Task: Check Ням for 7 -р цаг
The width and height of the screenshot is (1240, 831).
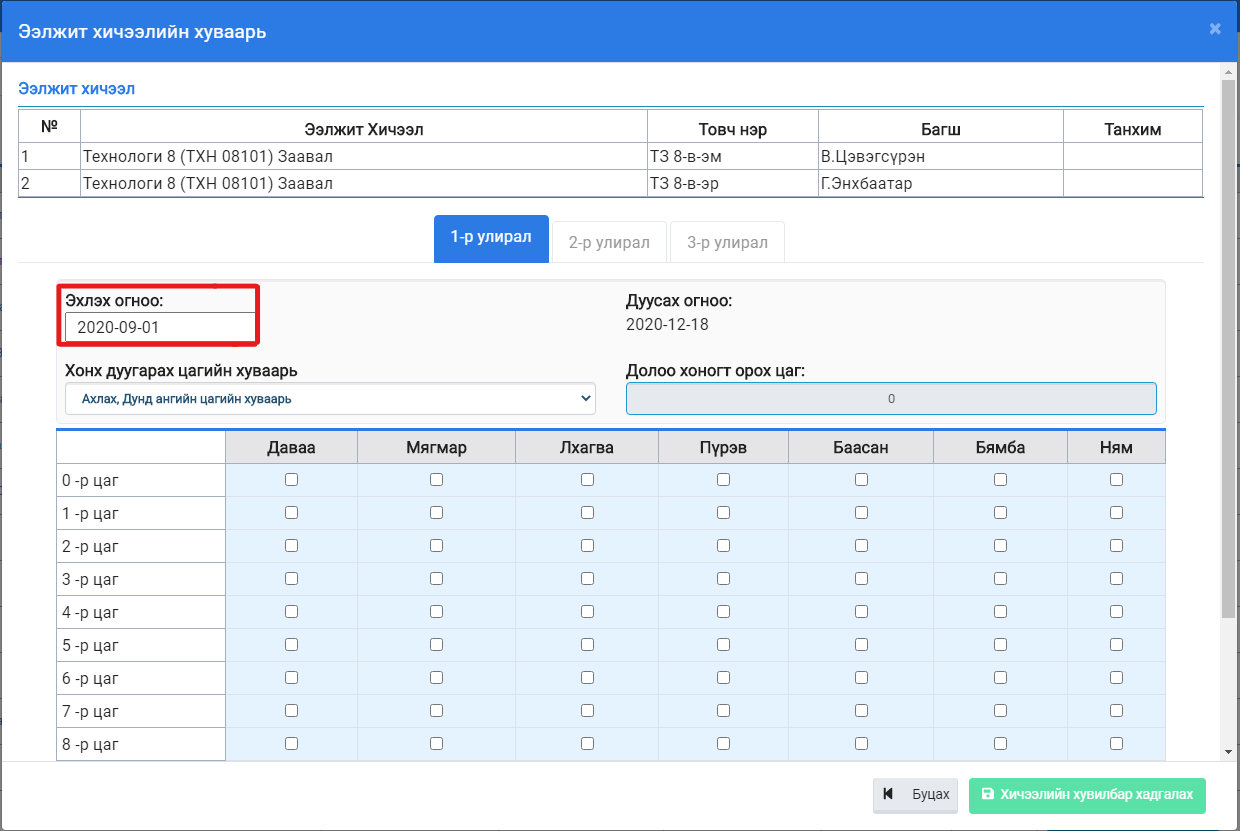Action: [x=1116, y=711]
